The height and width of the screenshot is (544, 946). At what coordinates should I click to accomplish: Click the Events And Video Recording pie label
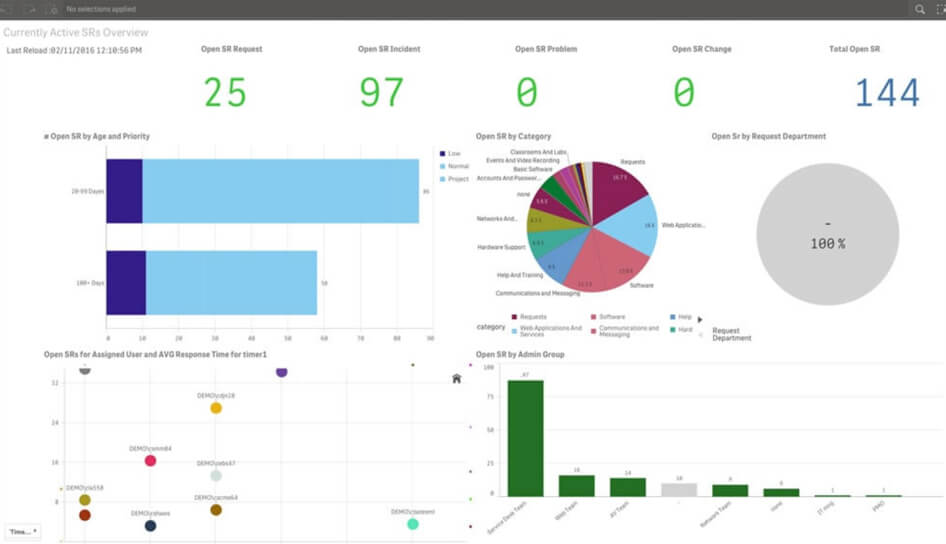point(522,160)
